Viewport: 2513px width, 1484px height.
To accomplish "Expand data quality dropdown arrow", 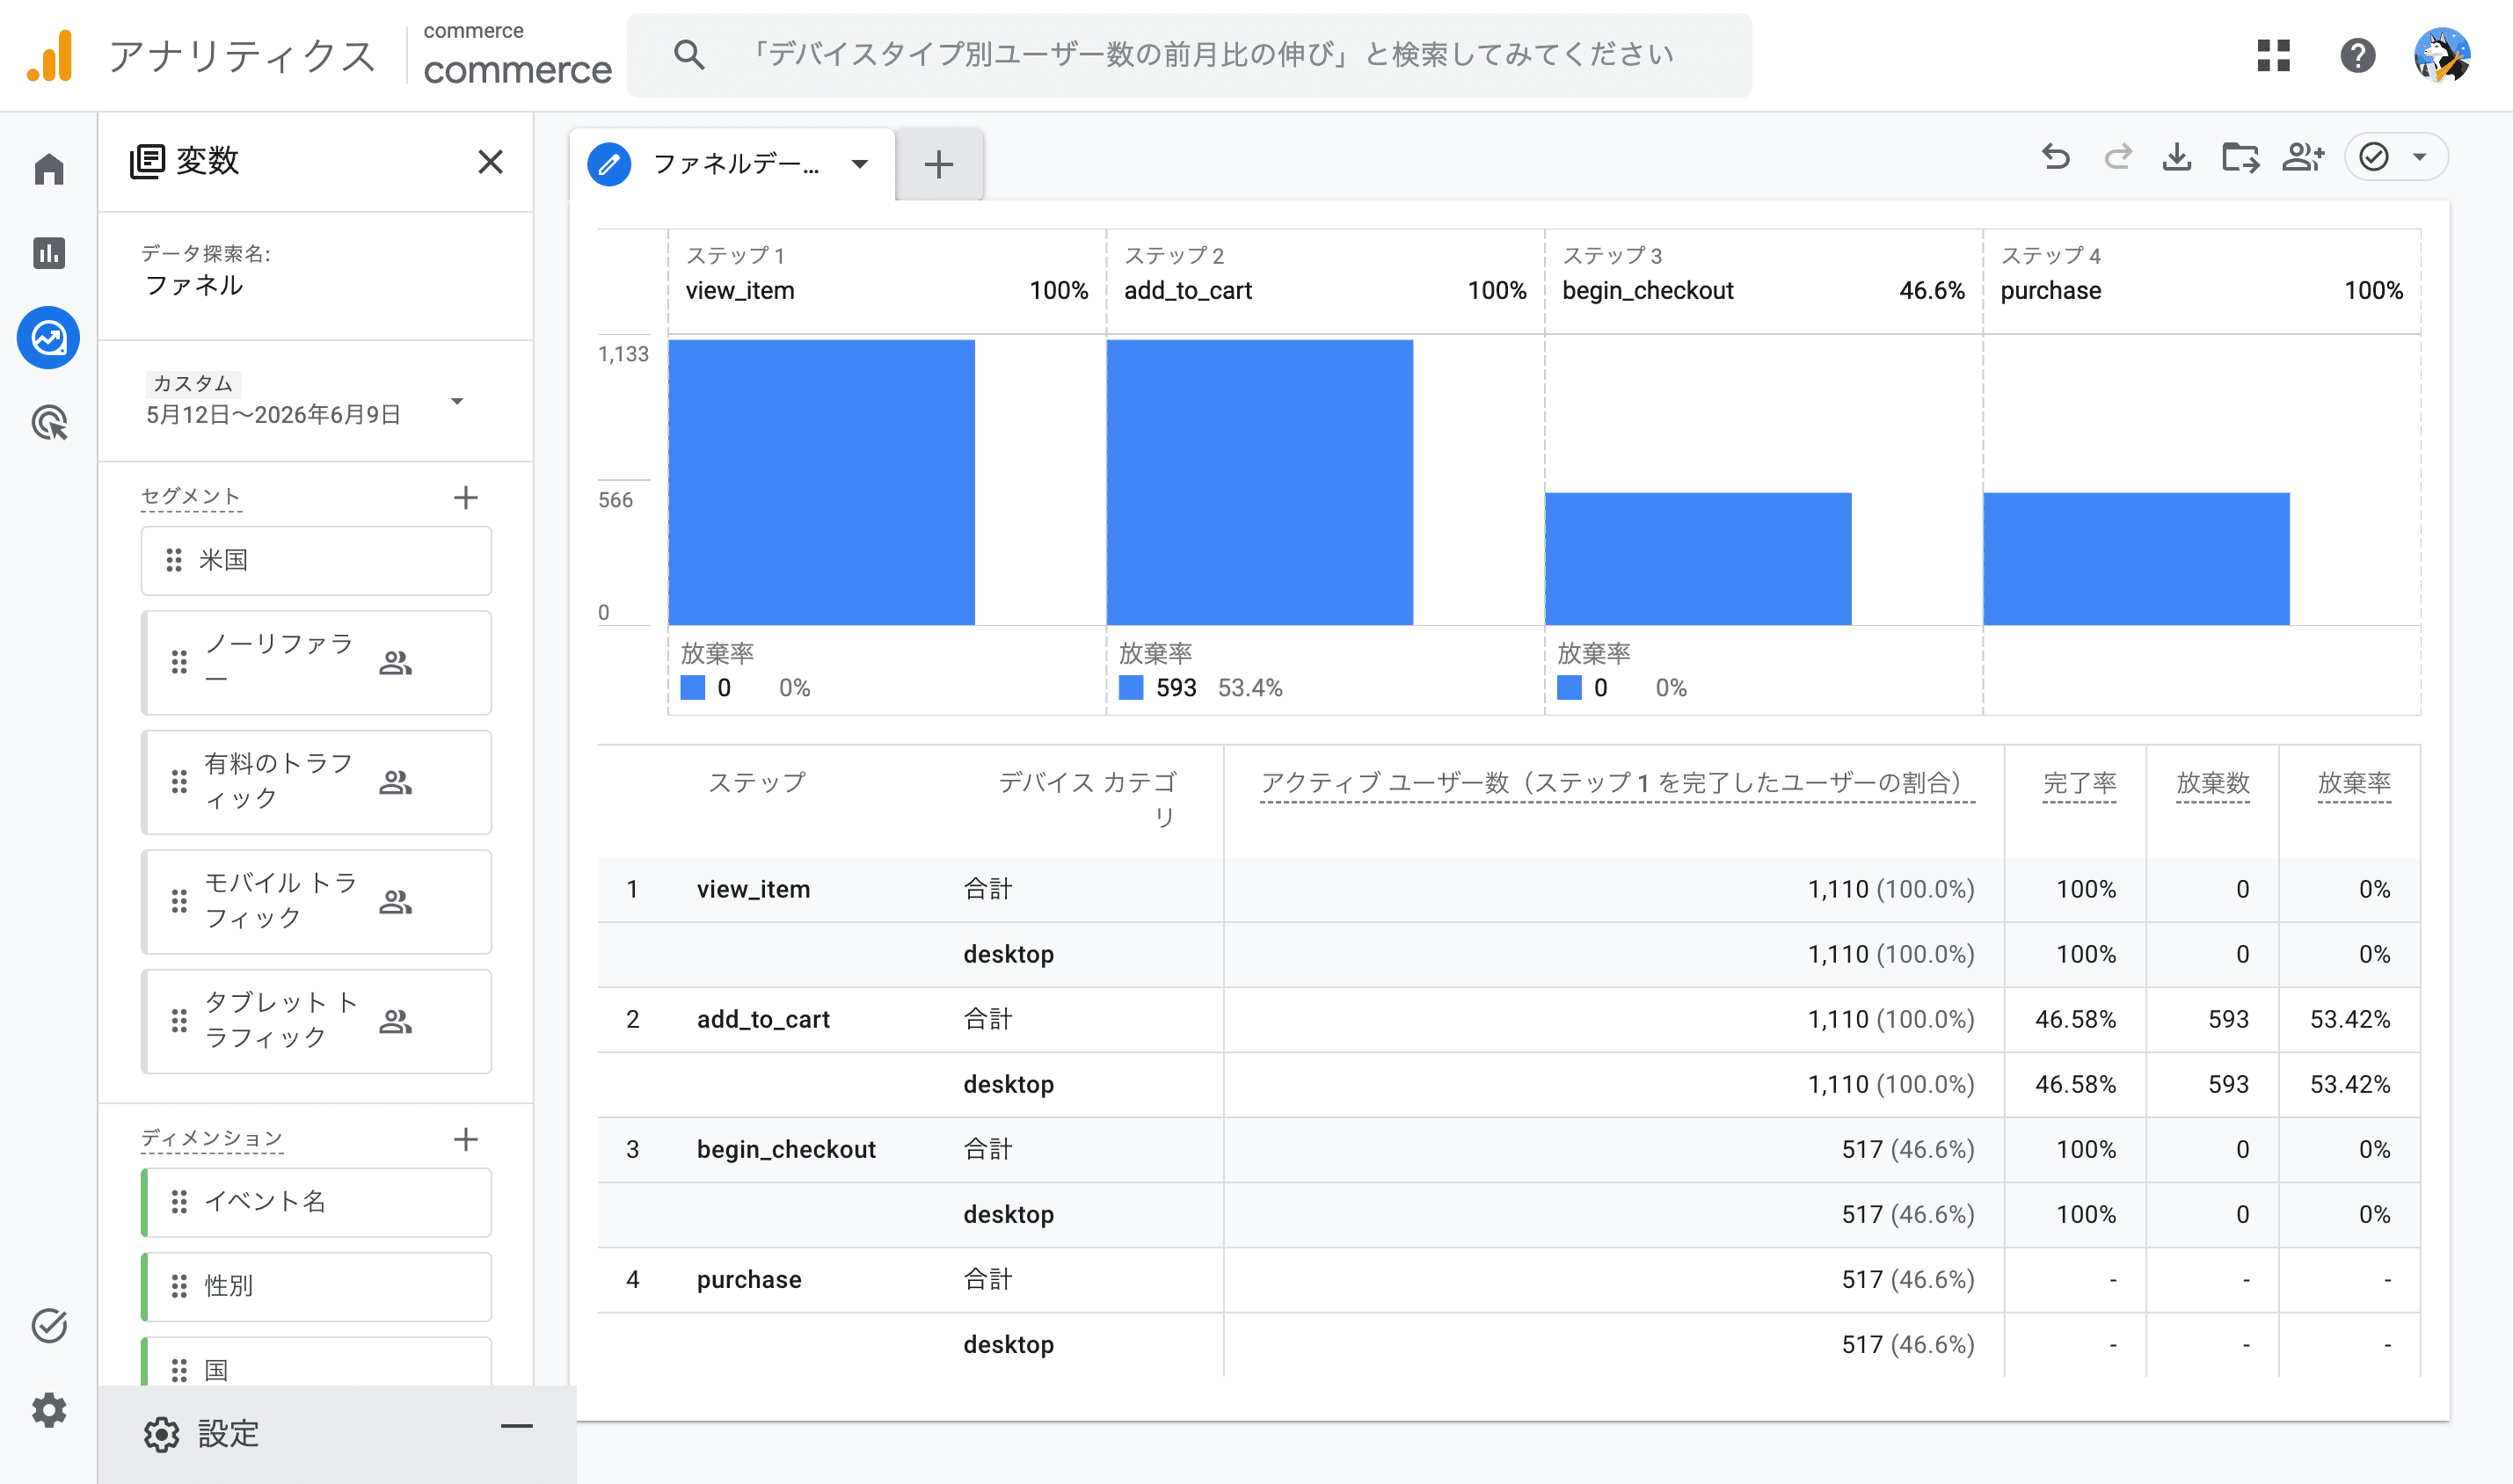I will point(2419,157).
